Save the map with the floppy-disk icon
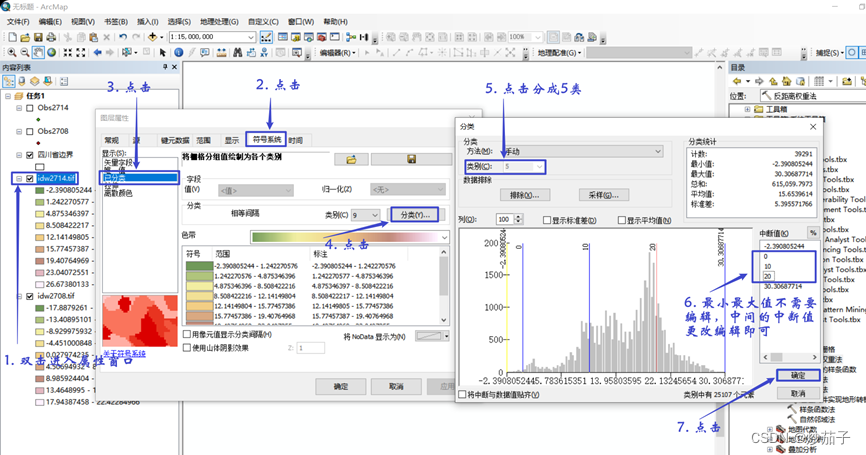This screenshot has height=455, width=866. coord(38,37)
